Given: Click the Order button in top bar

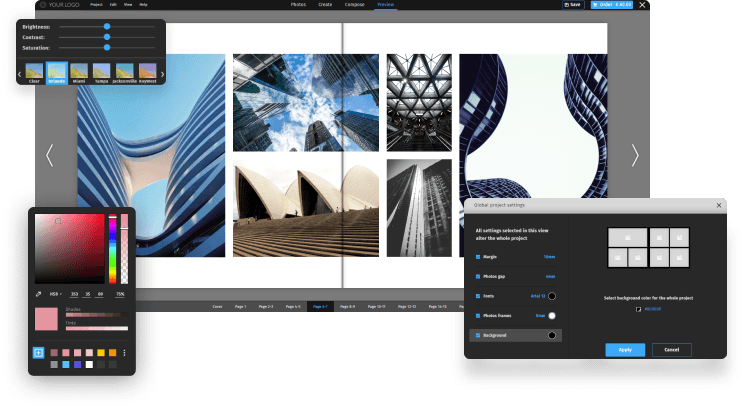Looking at the screenshot, I should point(614,5).
